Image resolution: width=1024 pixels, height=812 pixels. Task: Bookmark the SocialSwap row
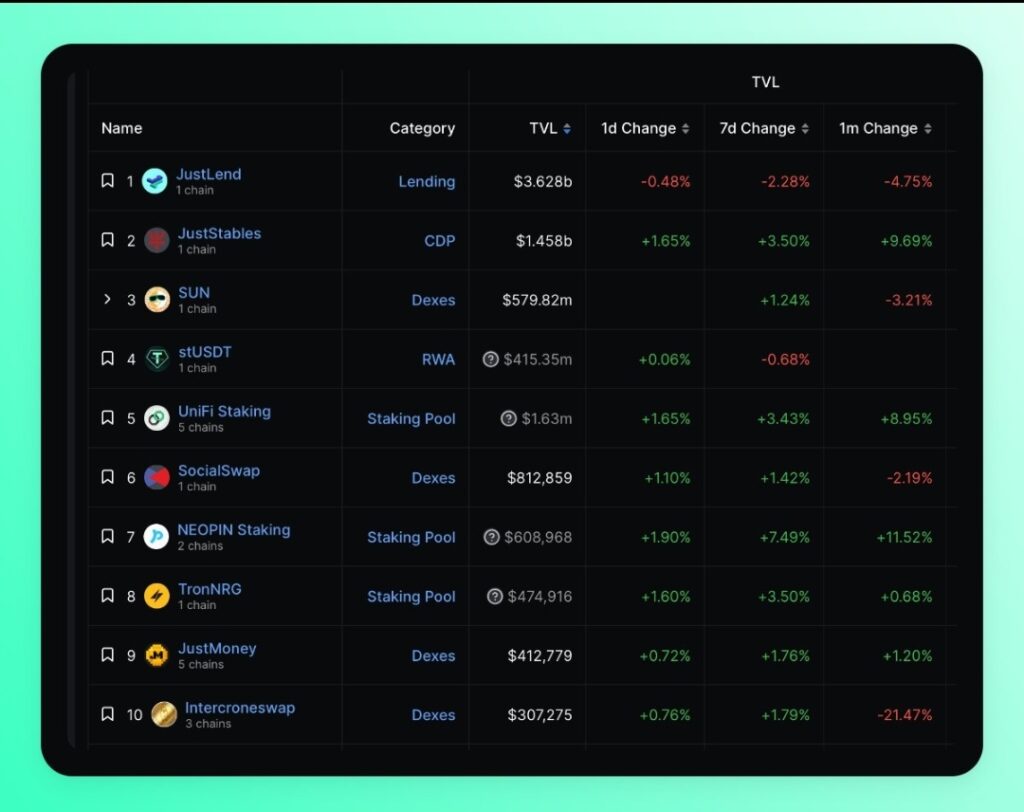[108, 477]
